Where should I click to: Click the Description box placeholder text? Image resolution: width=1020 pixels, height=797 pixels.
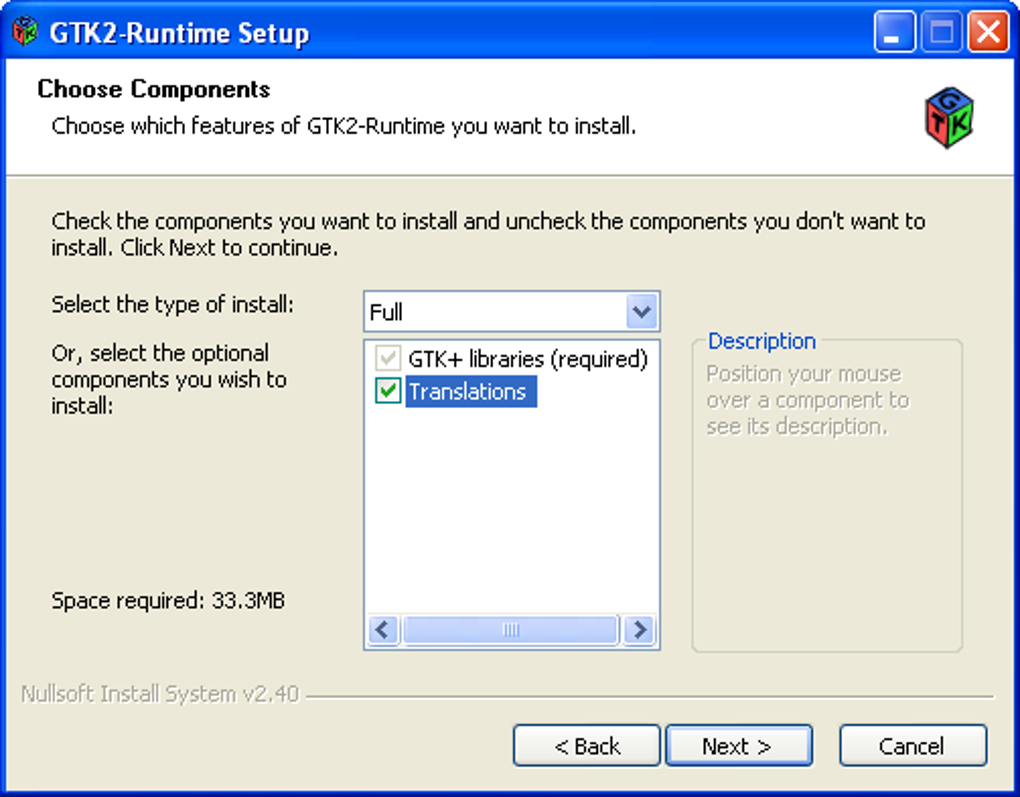[808, 400]
